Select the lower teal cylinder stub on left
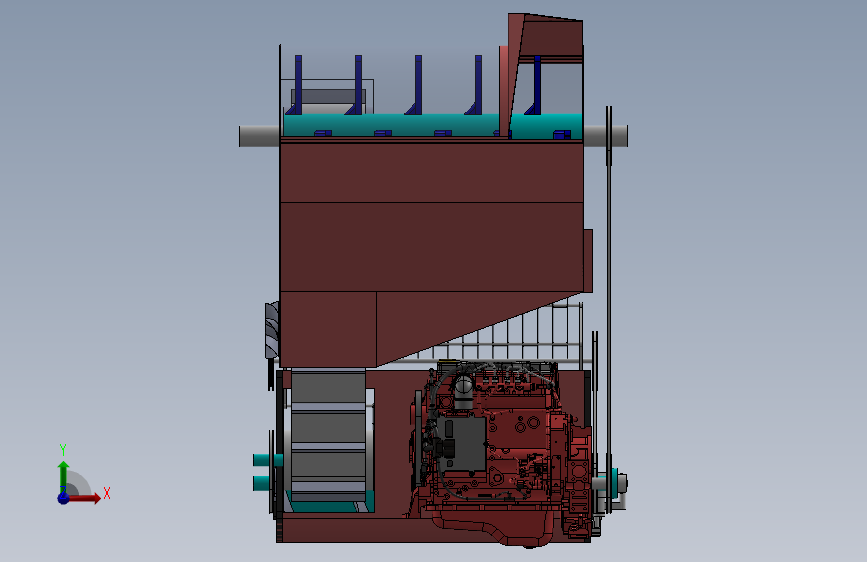The image size is (867, 562). click(262, 483)
